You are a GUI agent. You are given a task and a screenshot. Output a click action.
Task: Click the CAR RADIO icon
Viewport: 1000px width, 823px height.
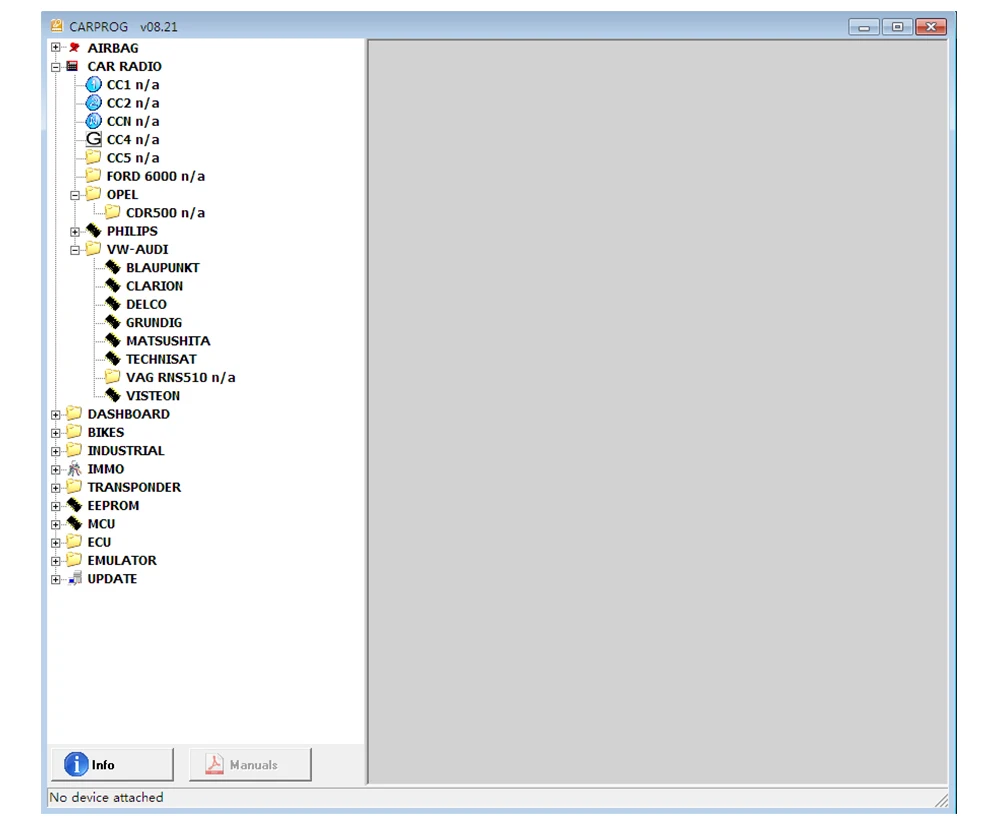click(x=73, y=66)
